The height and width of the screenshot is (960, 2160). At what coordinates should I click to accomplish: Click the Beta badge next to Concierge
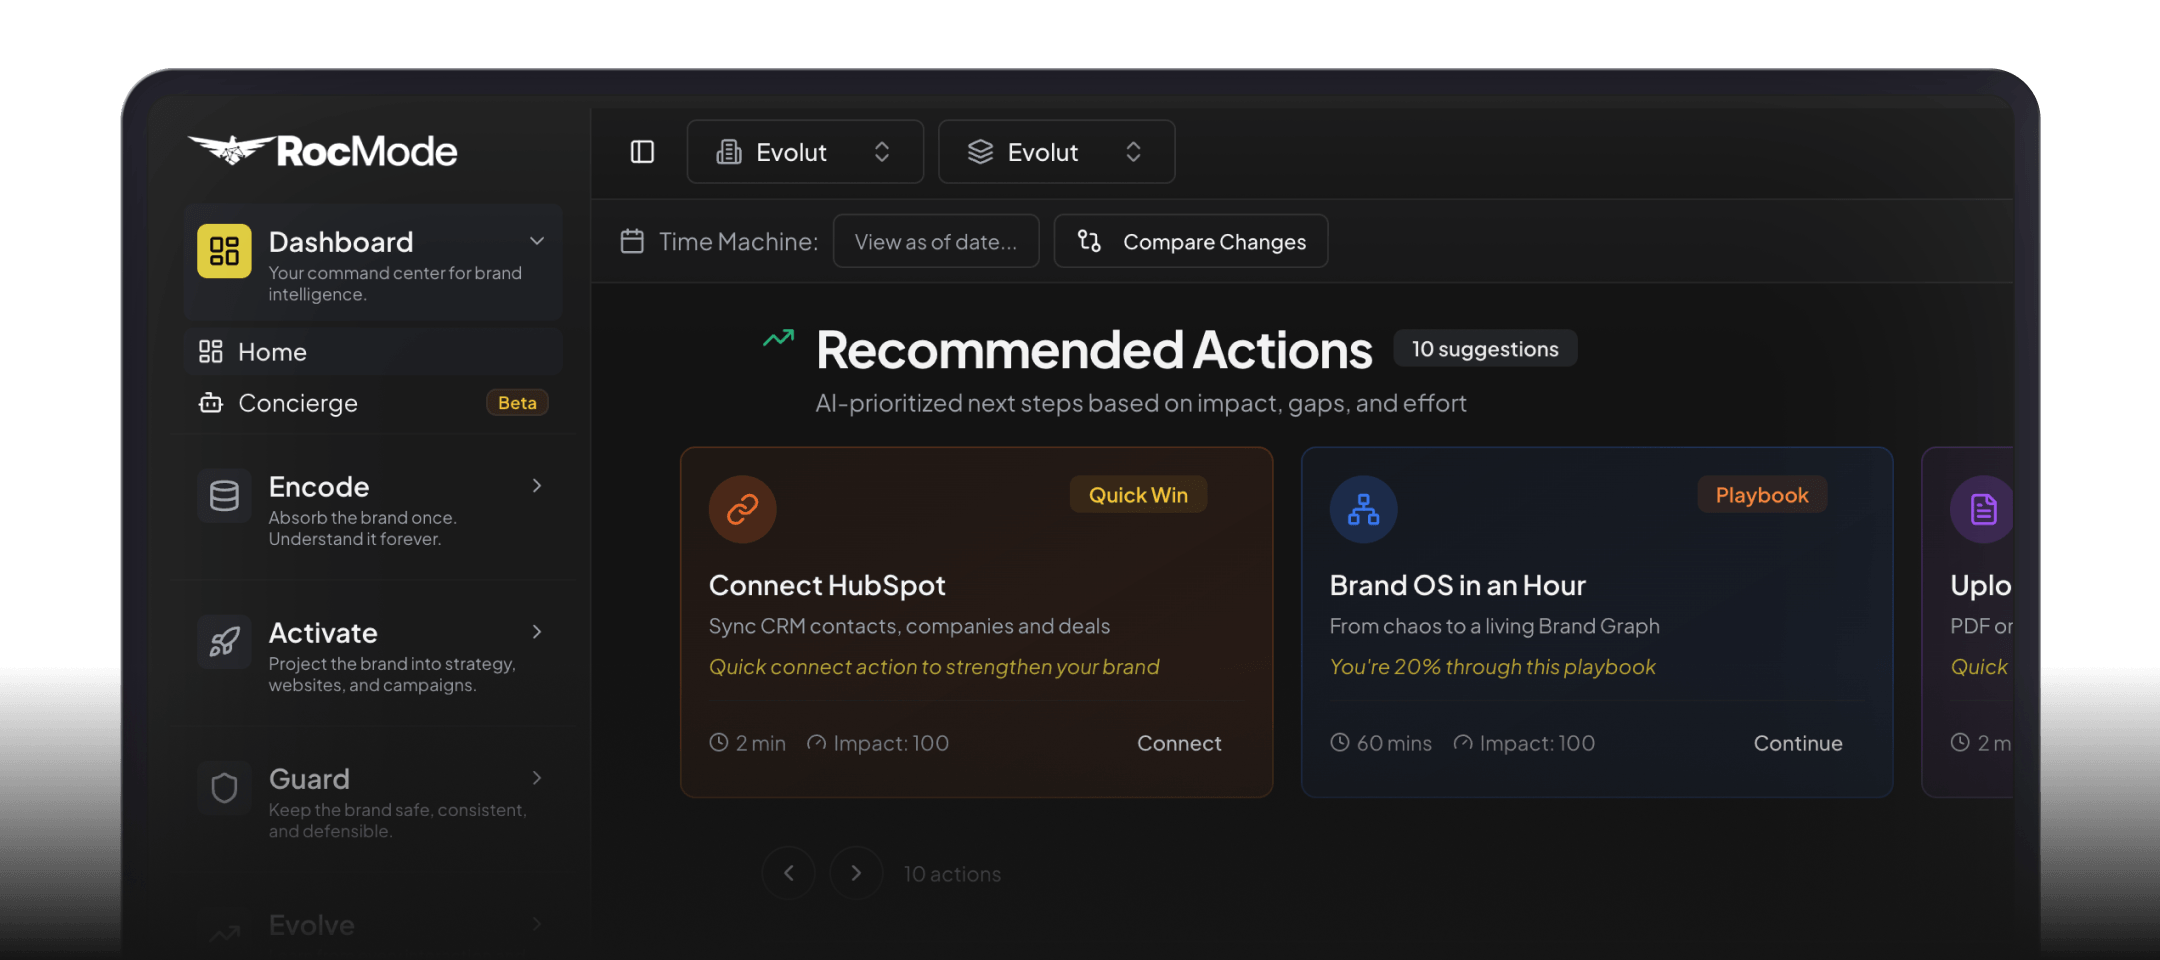tap(517, 403)
